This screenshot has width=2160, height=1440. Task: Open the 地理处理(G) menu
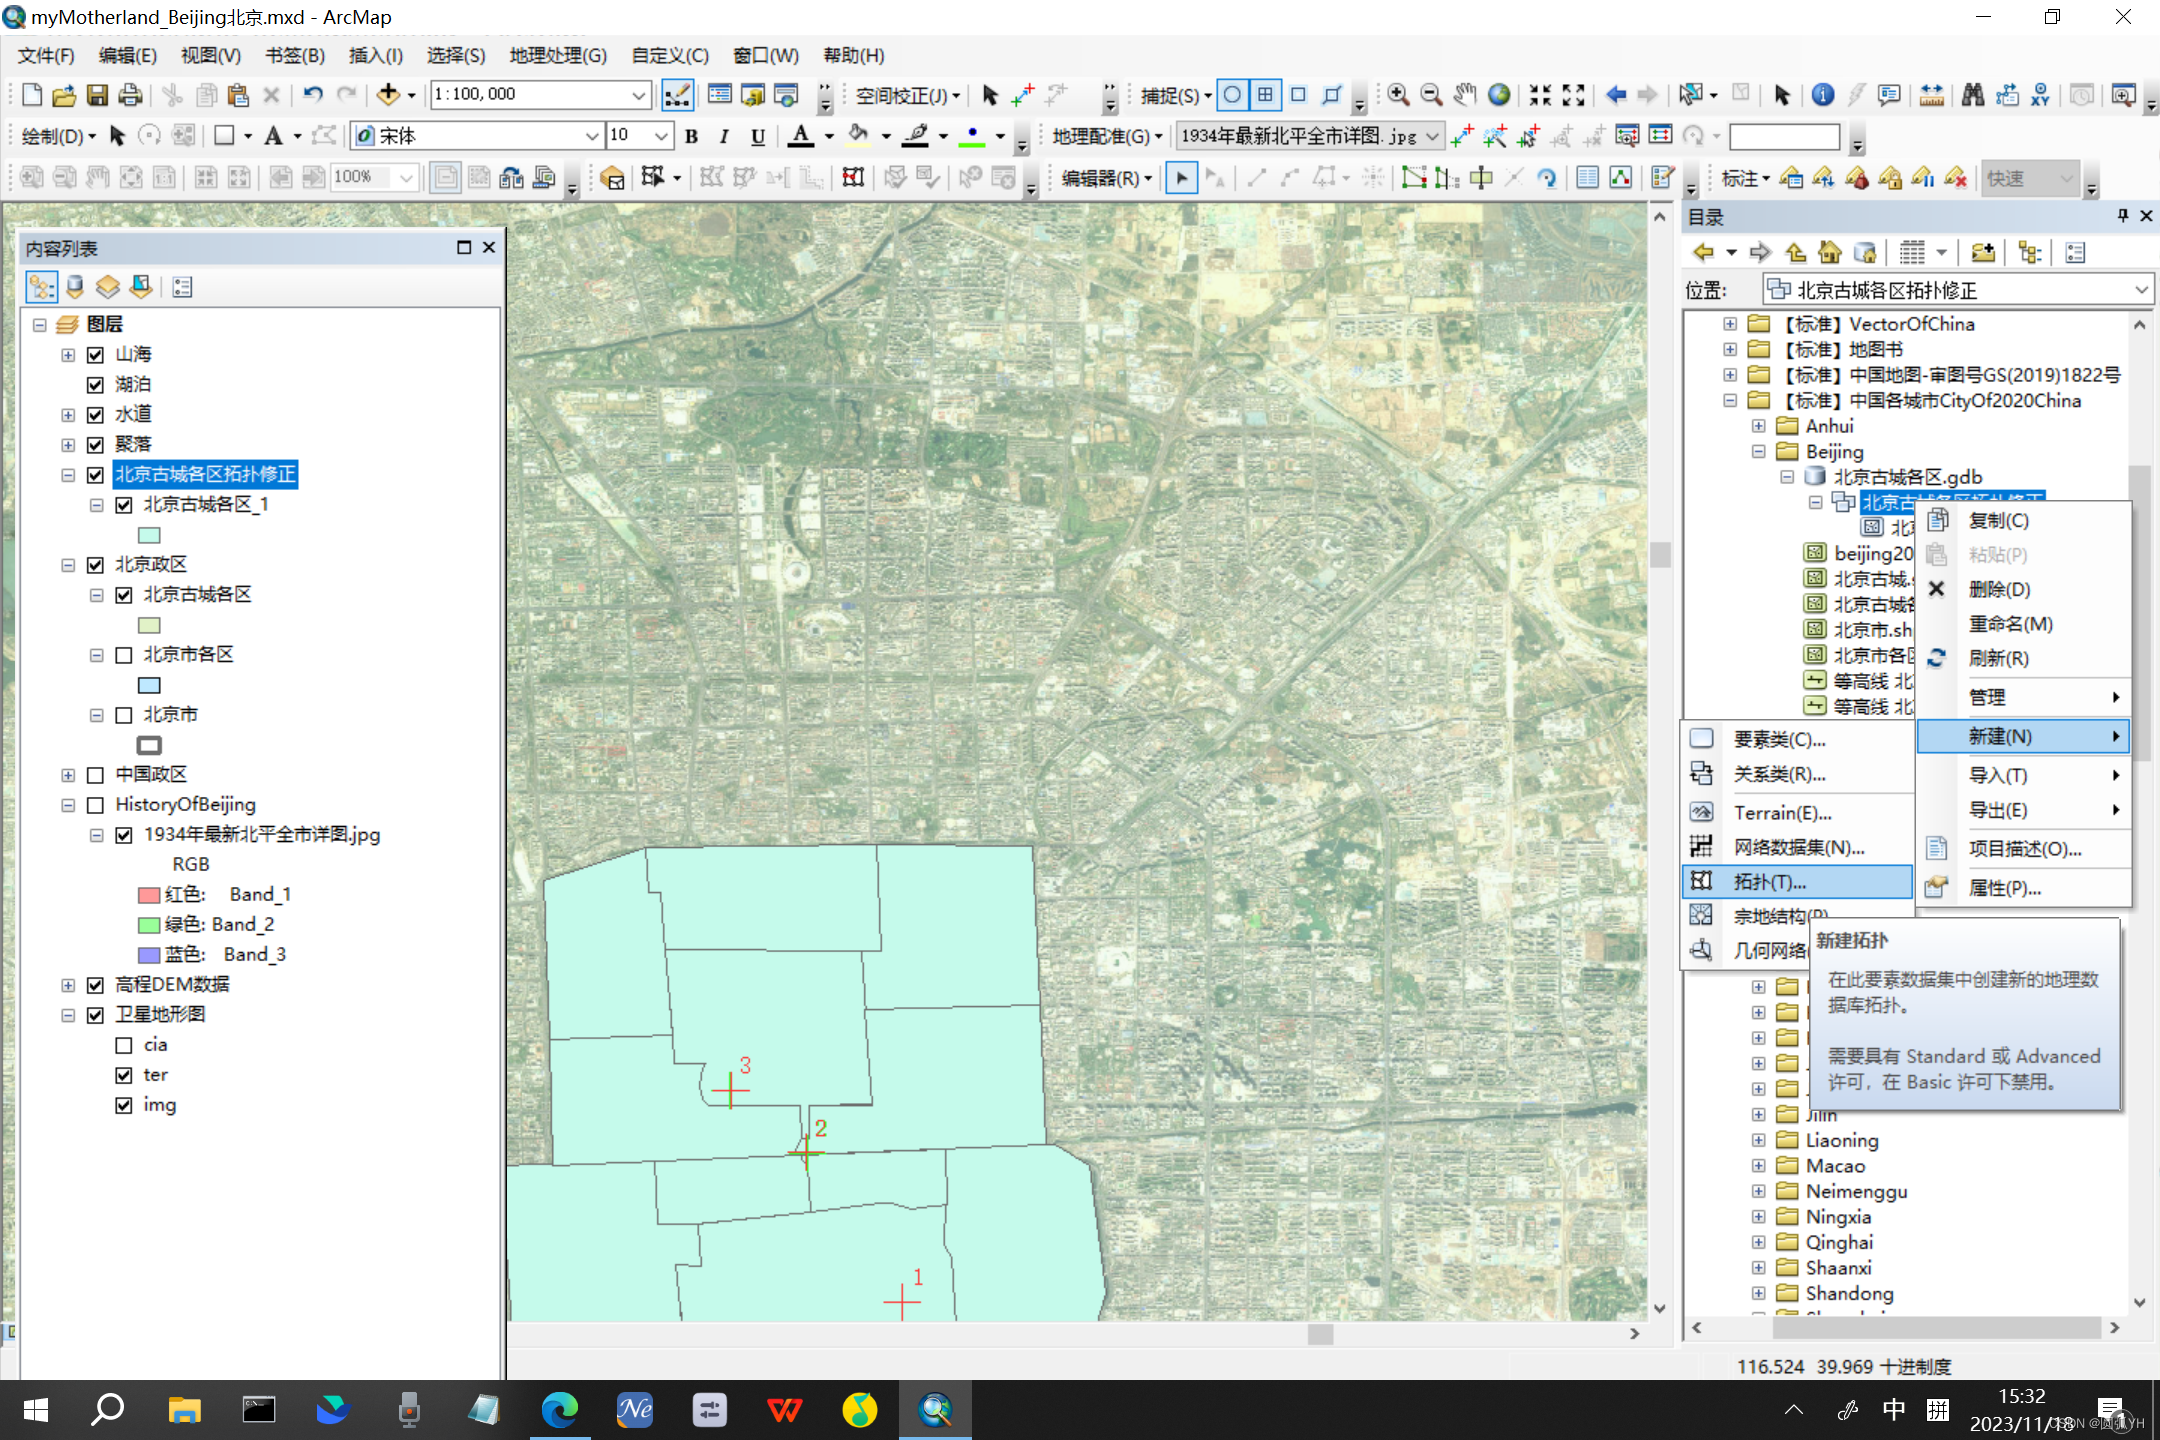coord(557,55)
